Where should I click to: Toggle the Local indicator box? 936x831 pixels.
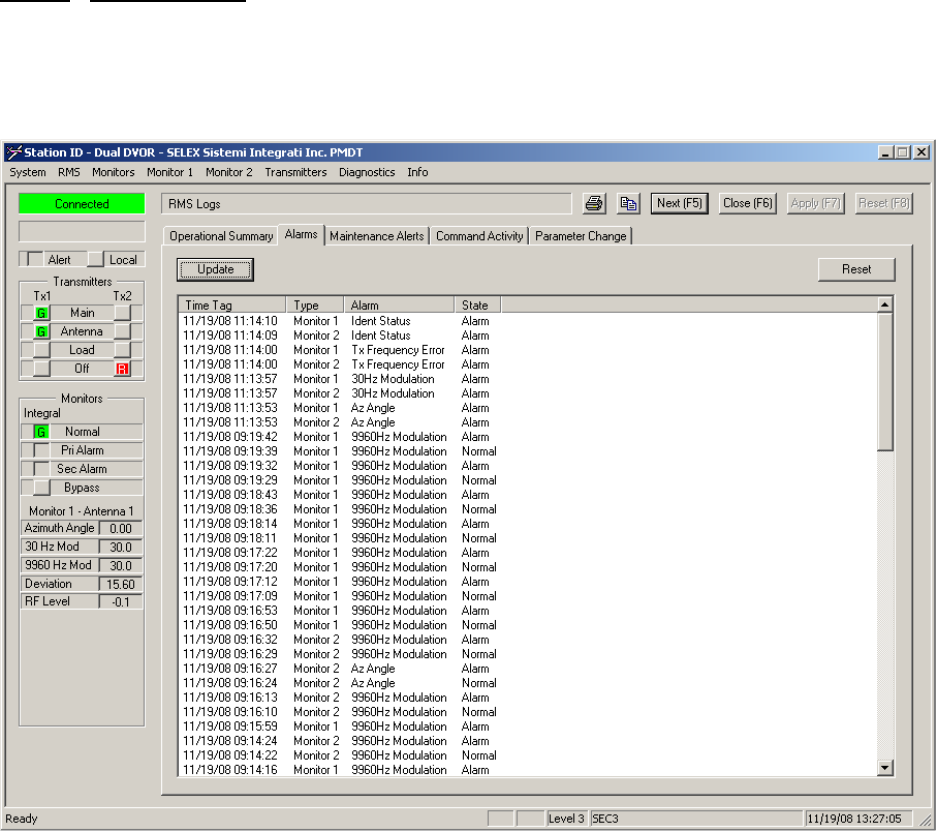pyautogui.click(x=96, y=259)
